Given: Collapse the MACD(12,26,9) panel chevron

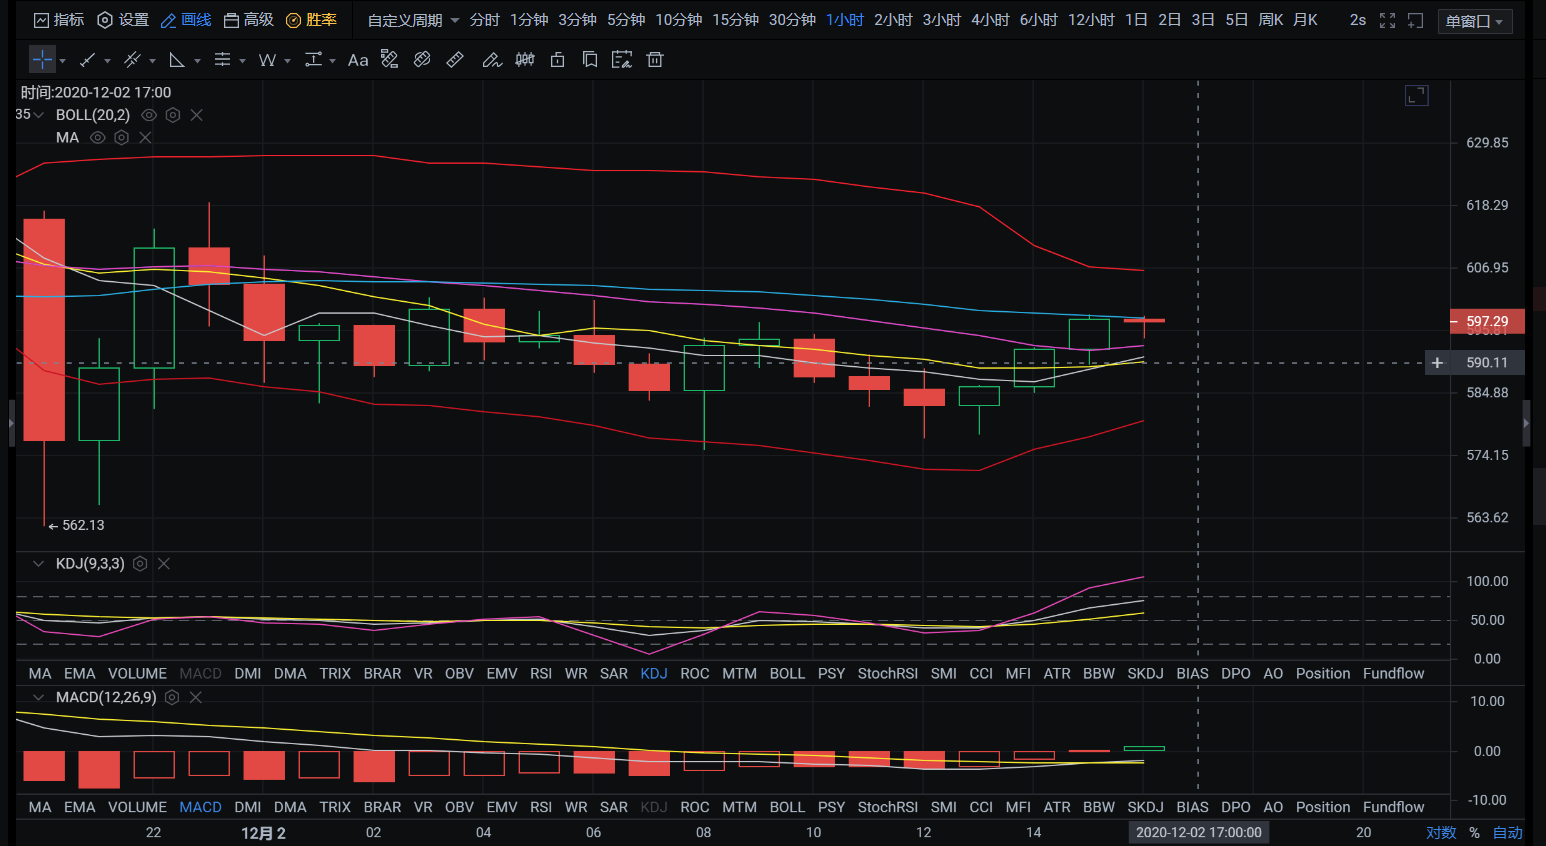Looking at the screenshot, I should [38, 697].
